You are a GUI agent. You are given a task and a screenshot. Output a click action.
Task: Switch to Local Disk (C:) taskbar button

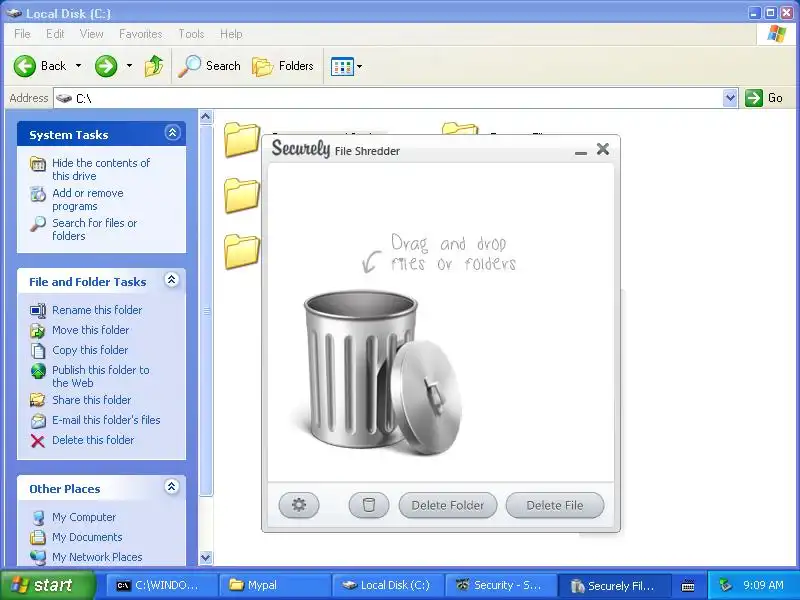pos(387,585)
